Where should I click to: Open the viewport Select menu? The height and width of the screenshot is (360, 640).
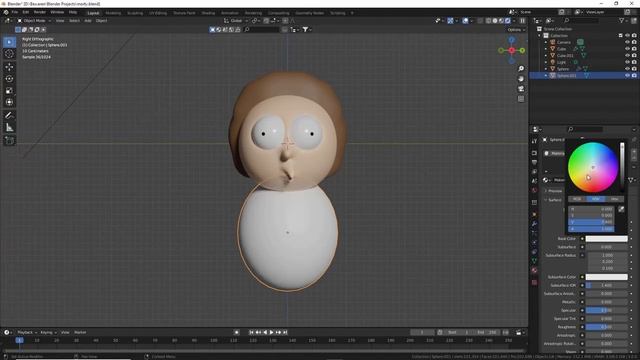pos(74,20)
